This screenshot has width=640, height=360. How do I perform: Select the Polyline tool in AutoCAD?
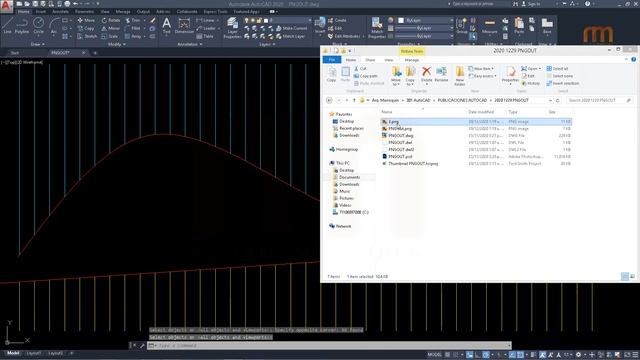(22, 25)
